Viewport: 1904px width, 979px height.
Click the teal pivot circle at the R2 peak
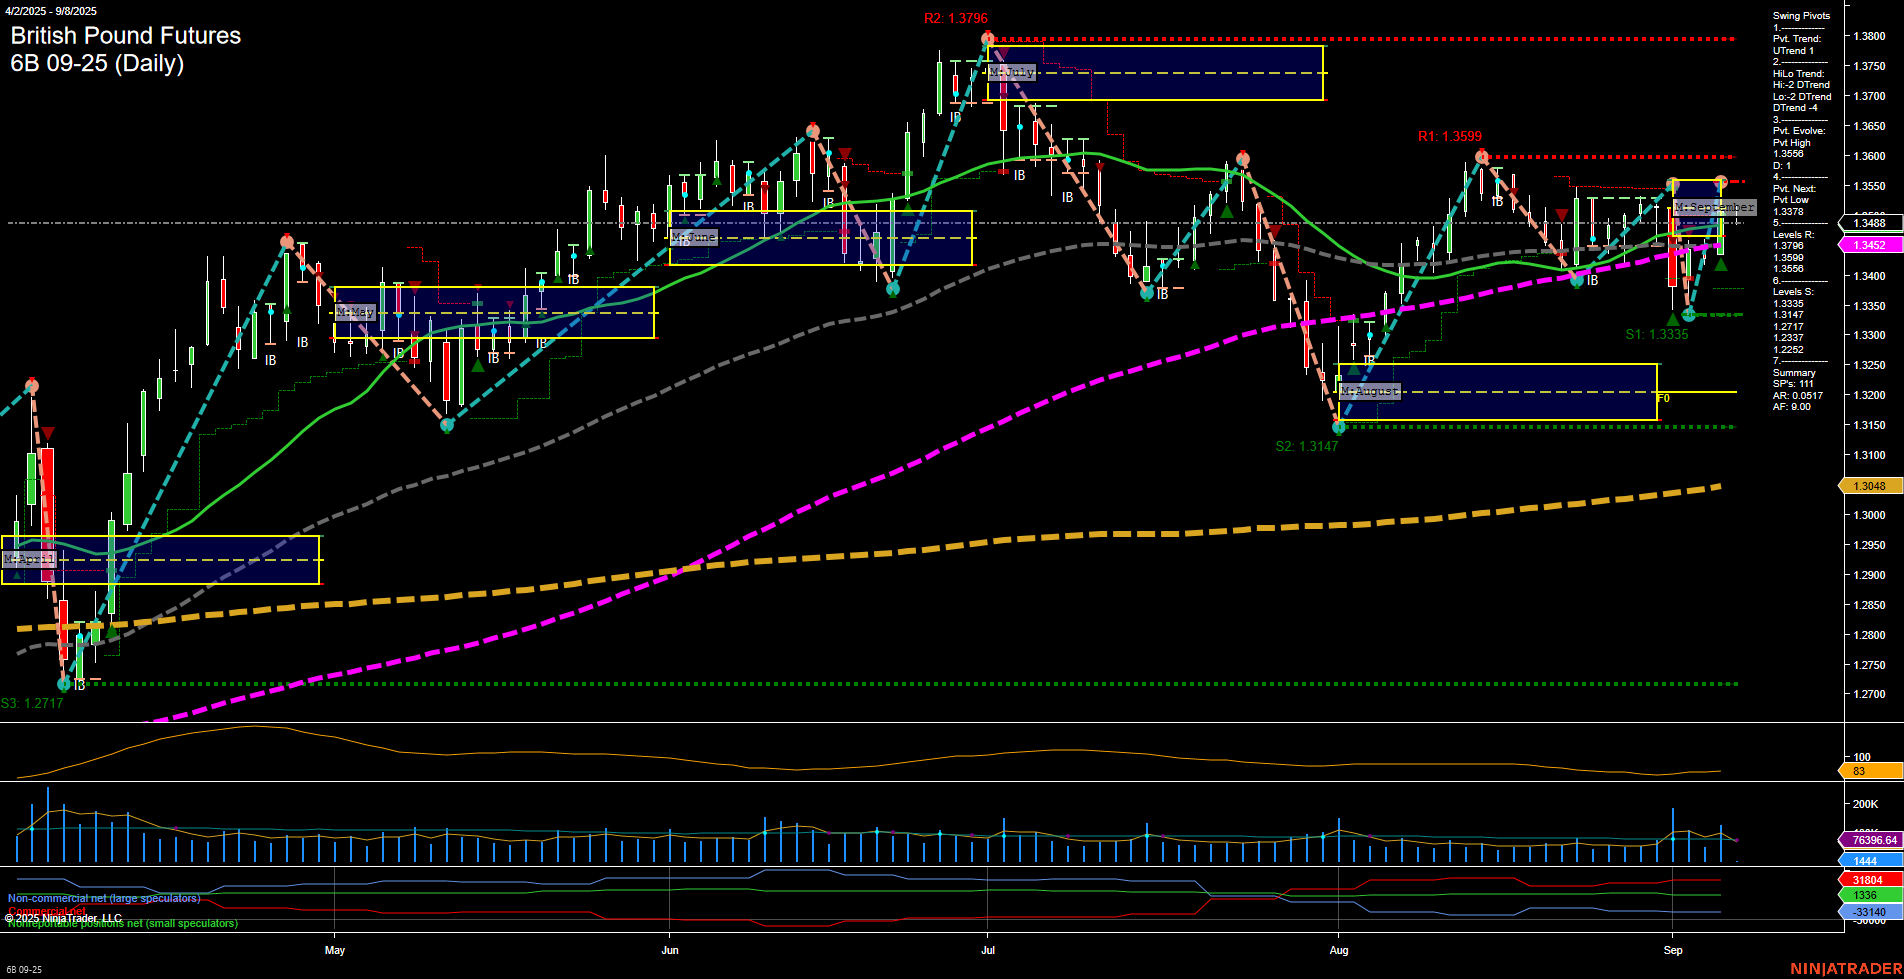point(987,37)
